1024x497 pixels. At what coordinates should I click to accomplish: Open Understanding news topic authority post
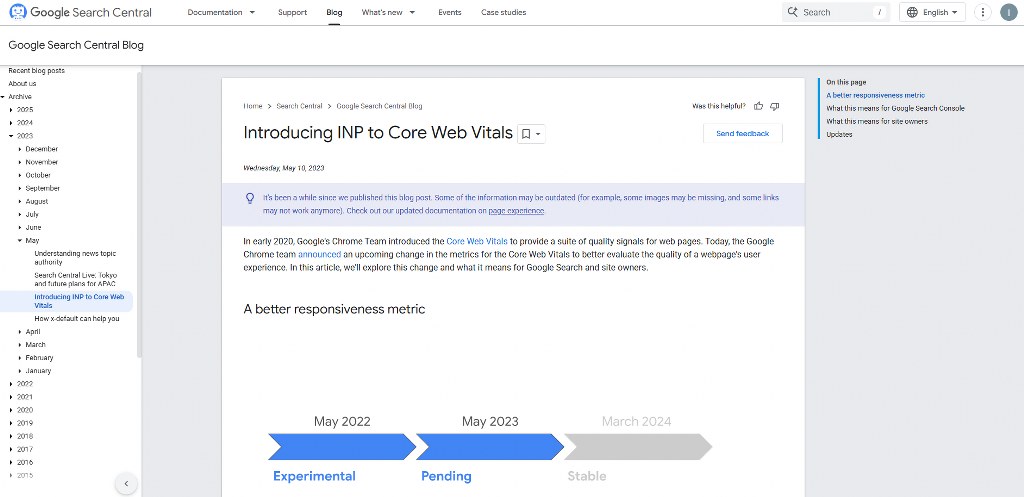click(75, 257)
